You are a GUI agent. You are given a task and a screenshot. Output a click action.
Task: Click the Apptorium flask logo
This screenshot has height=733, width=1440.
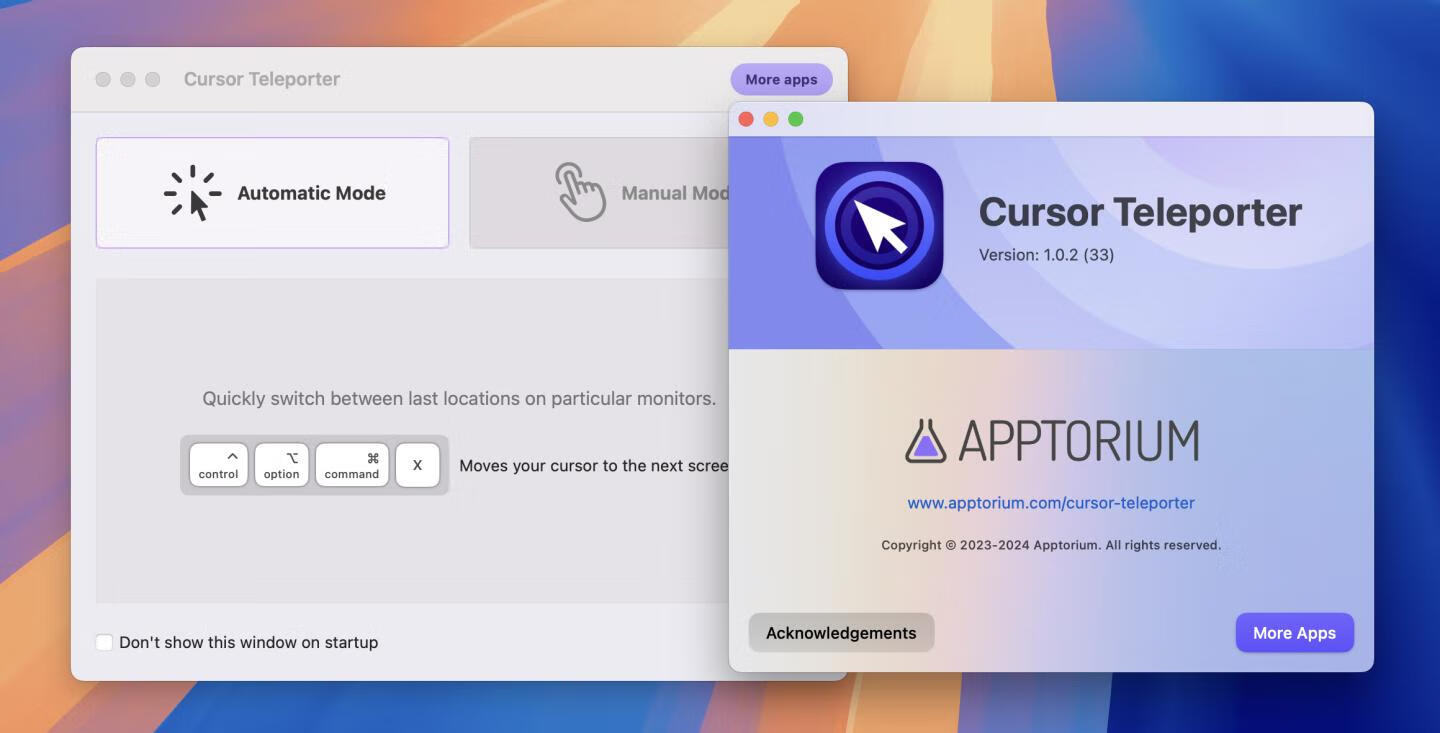click(x=926, y=441)
